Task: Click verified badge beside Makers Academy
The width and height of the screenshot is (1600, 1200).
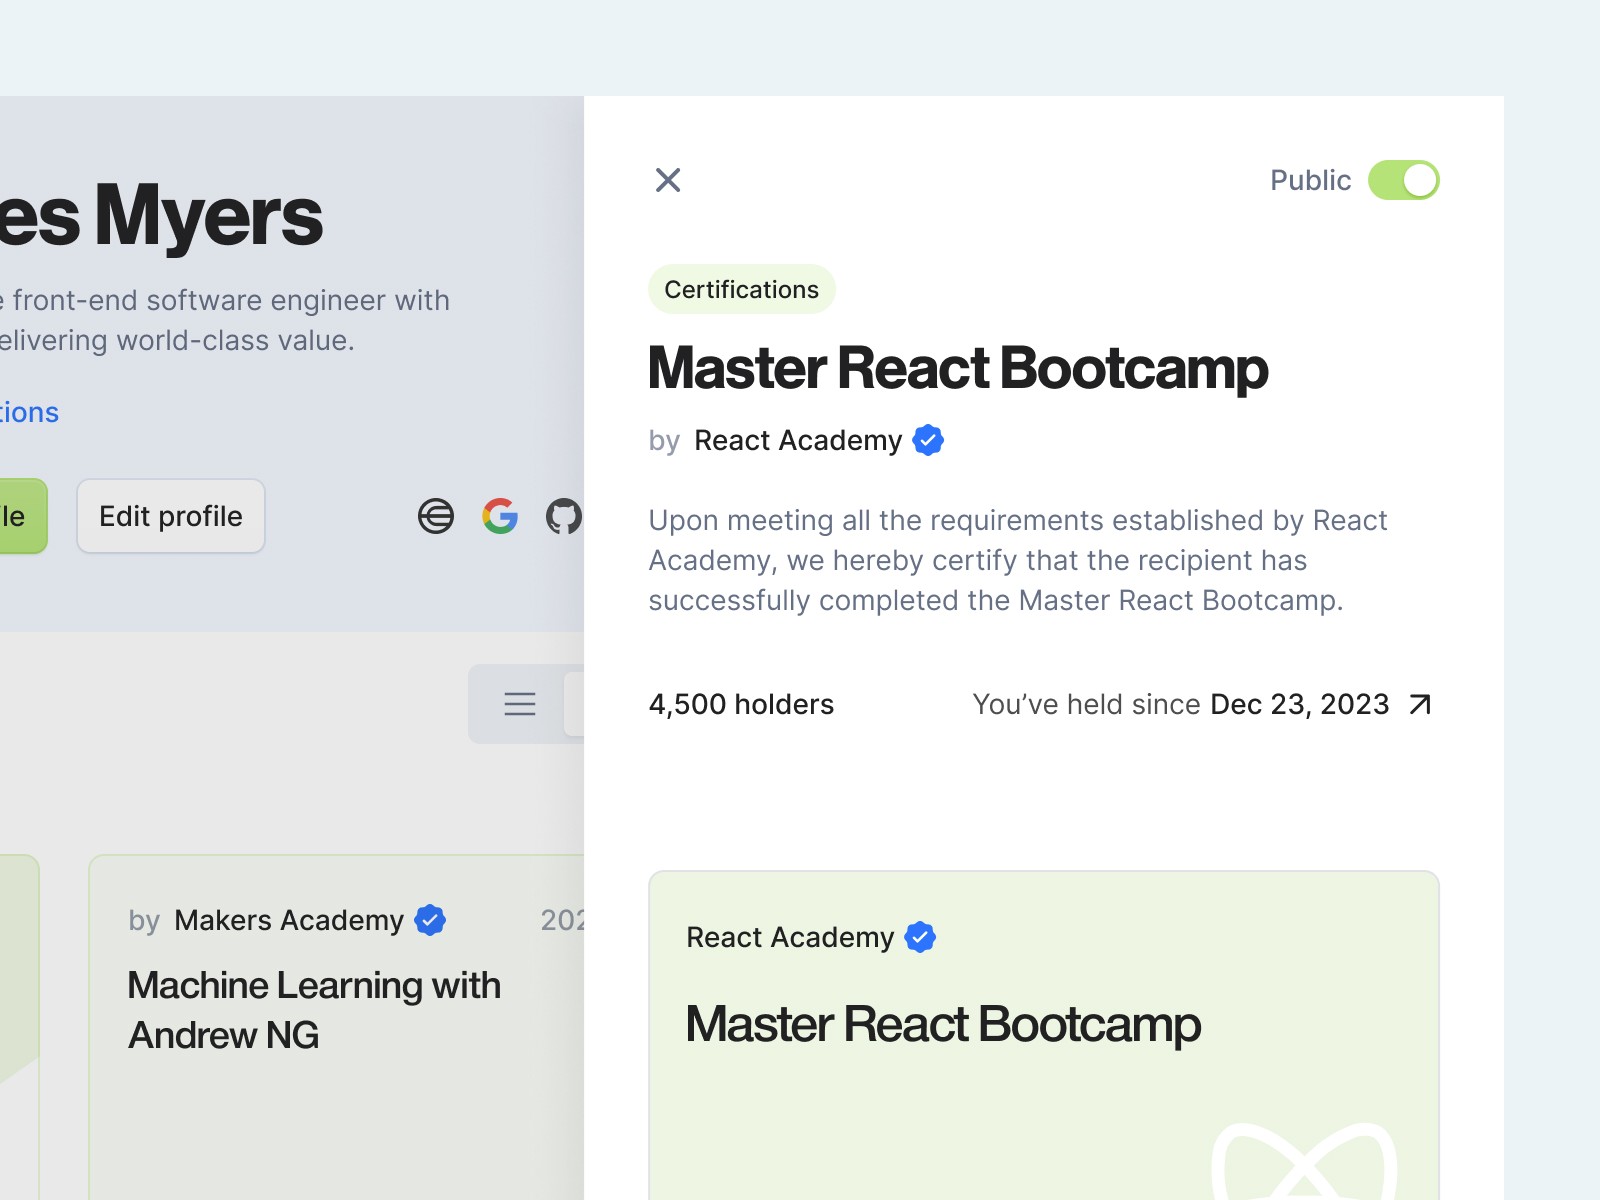Action: tap(430, 920)
